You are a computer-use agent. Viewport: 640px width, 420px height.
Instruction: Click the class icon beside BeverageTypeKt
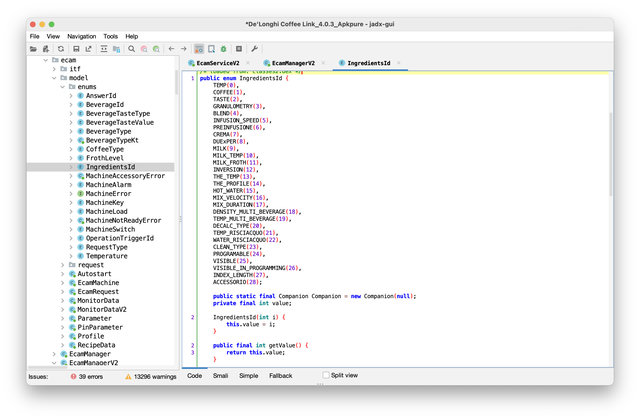80,140
